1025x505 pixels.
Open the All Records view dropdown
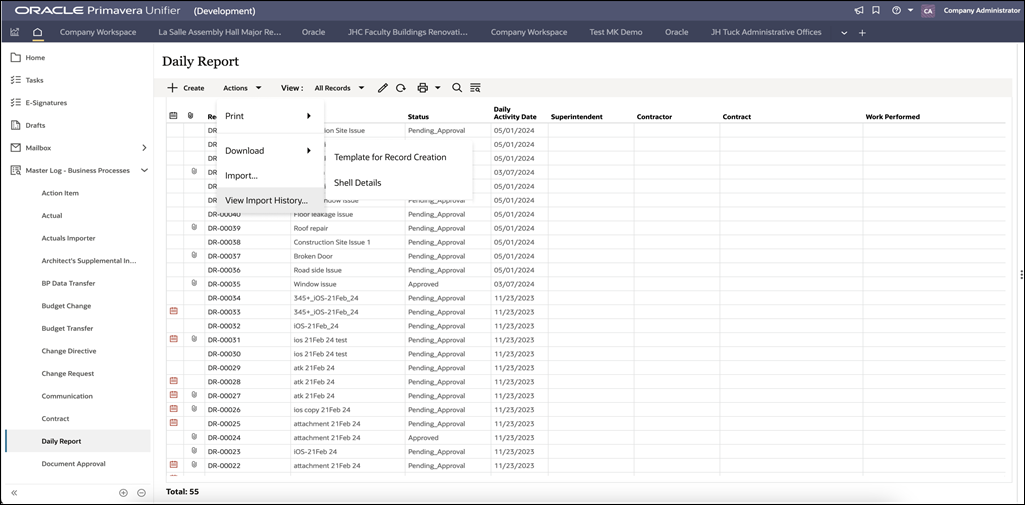[339, 88]
